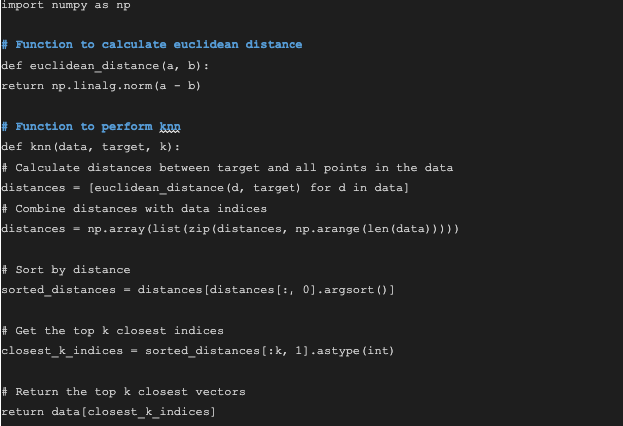This screenshot has width=623, height=426.
Task: Click the blue 'Function to calculate euclidean distance' comment
Action: point(159,45)
